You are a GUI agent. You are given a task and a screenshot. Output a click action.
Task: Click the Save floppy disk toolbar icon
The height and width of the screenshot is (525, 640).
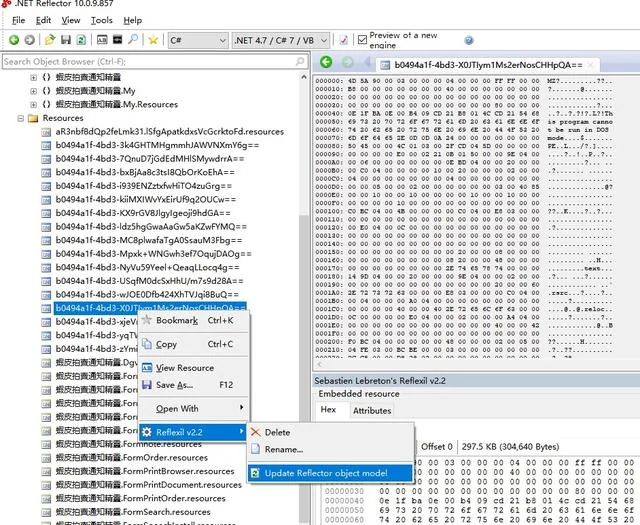click(66, 40)
